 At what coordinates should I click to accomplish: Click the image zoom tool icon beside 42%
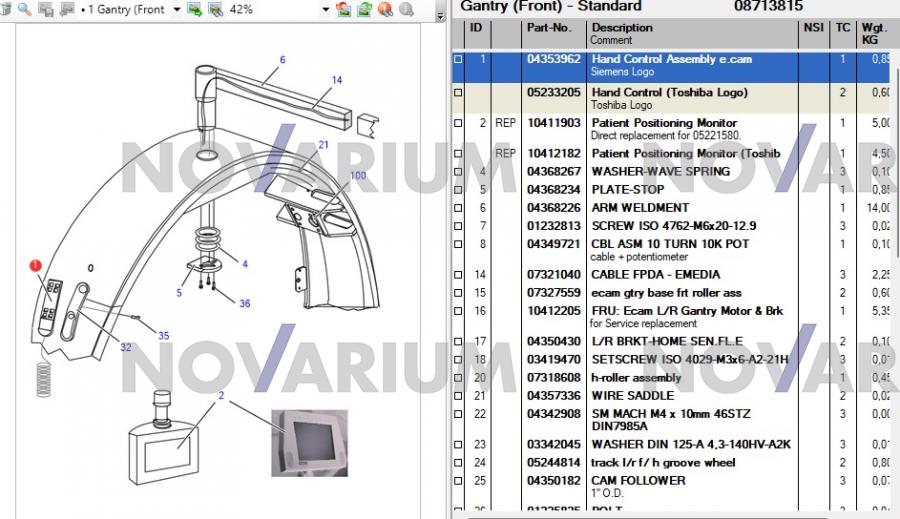(215, 9)
